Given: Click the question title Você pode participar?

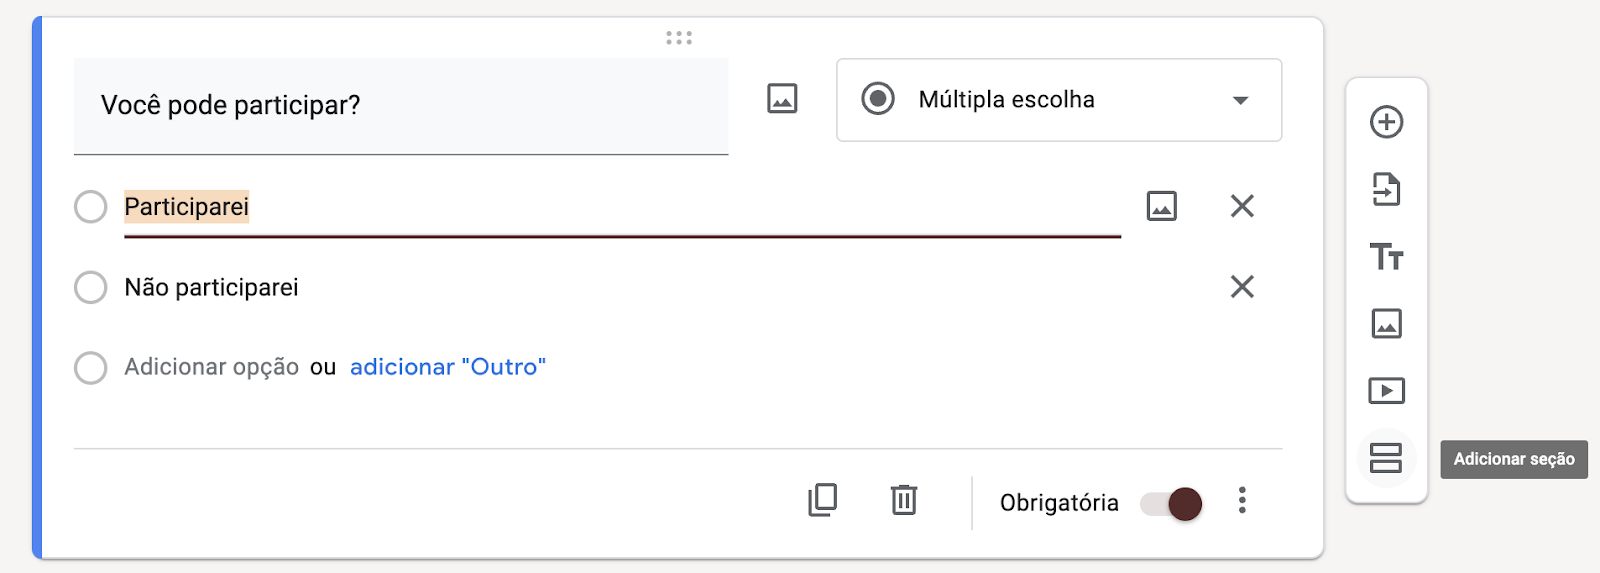Looking at the screenshot, I should click(x=400, y=105).
